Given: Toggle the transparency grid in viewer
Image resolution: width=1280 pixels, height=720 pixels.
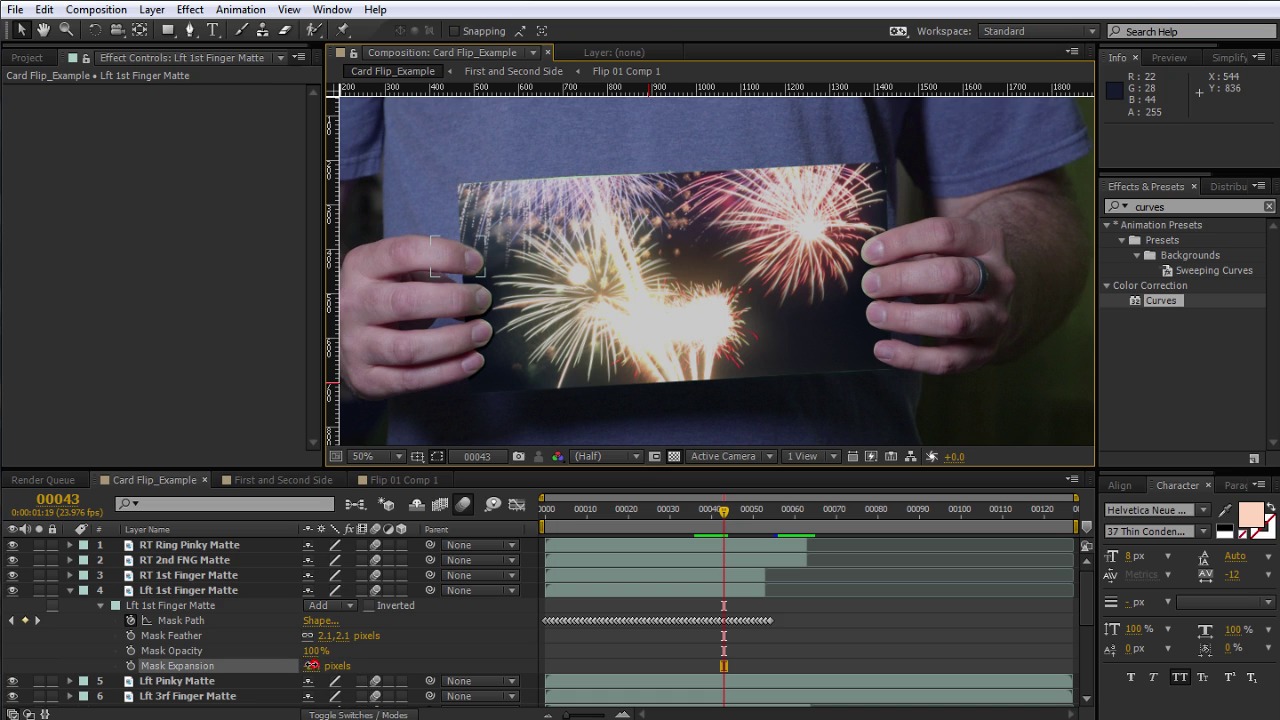Looking at the screenshot, I should coord(674,457).
